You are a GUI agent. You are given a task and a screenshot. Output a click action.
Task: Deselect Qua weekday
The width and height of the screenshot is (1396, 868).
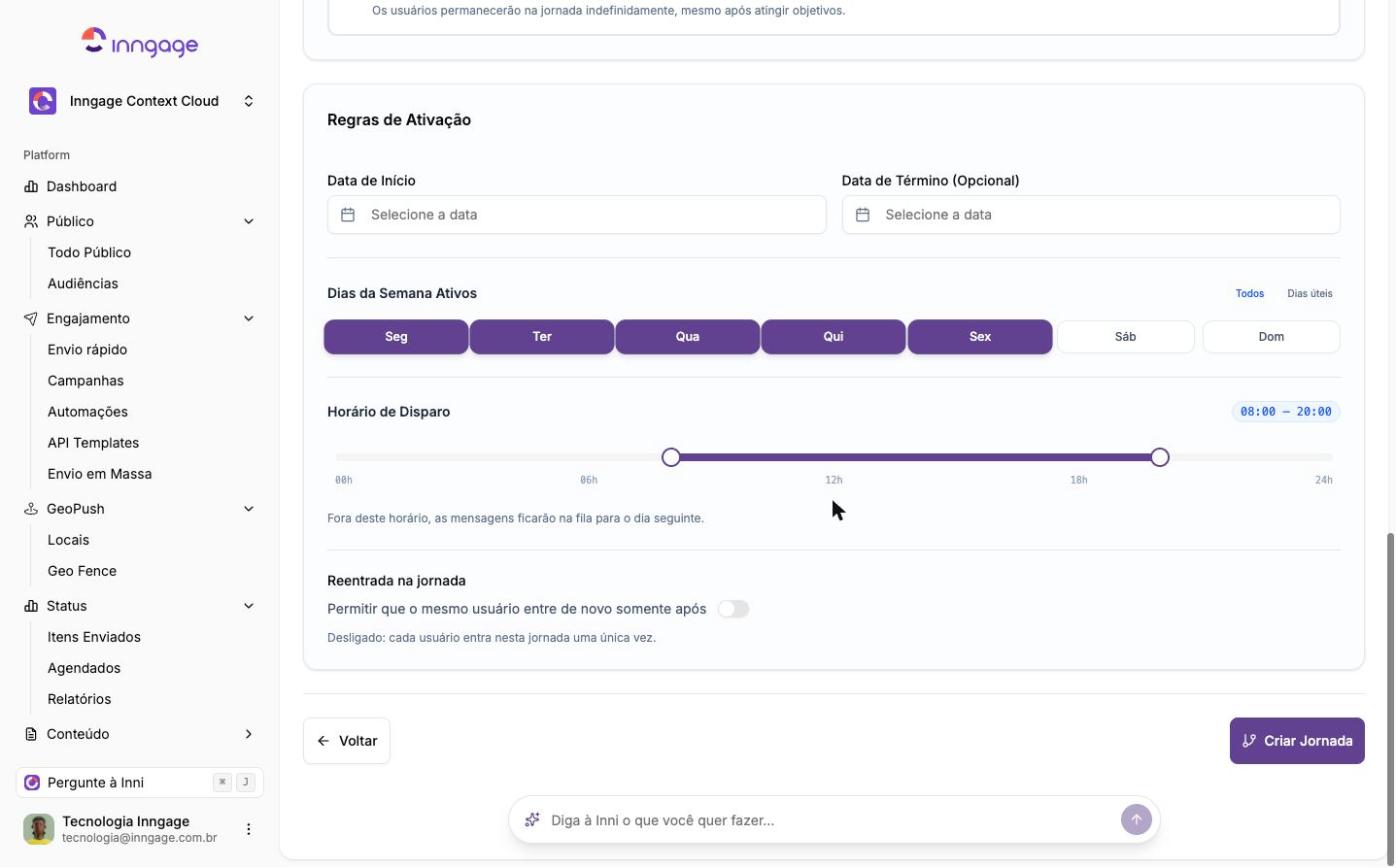pyautogui.click(x=688, y=337)
